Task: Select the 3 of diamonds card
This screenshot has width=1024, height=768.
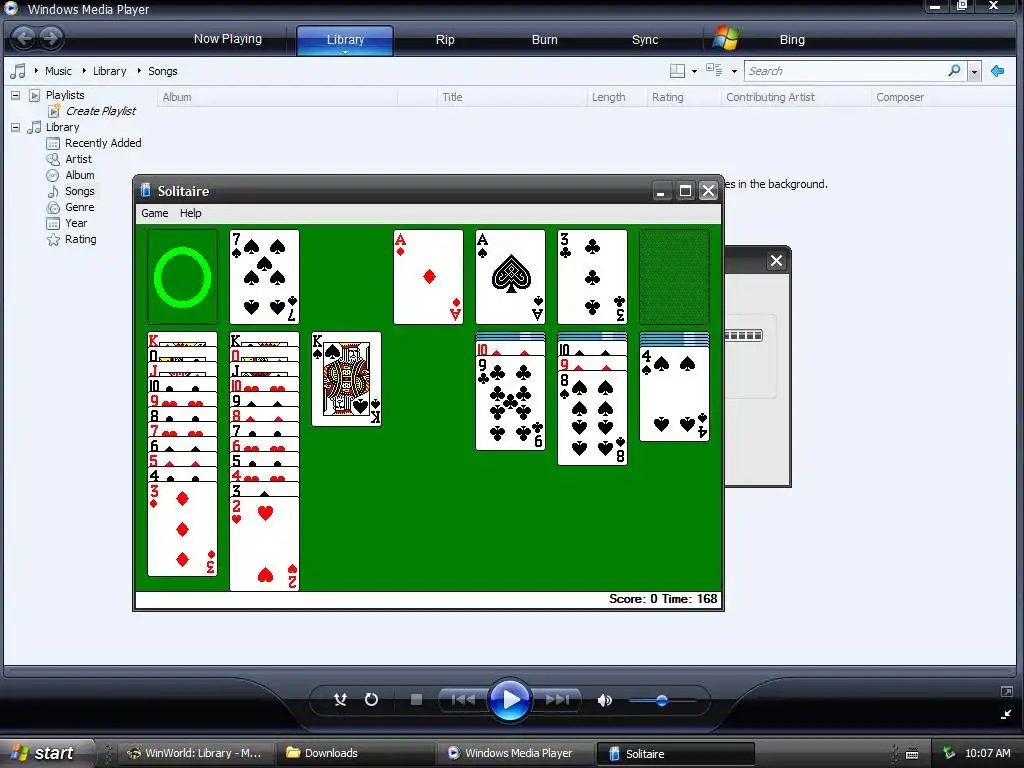Action: pos(182,529)
